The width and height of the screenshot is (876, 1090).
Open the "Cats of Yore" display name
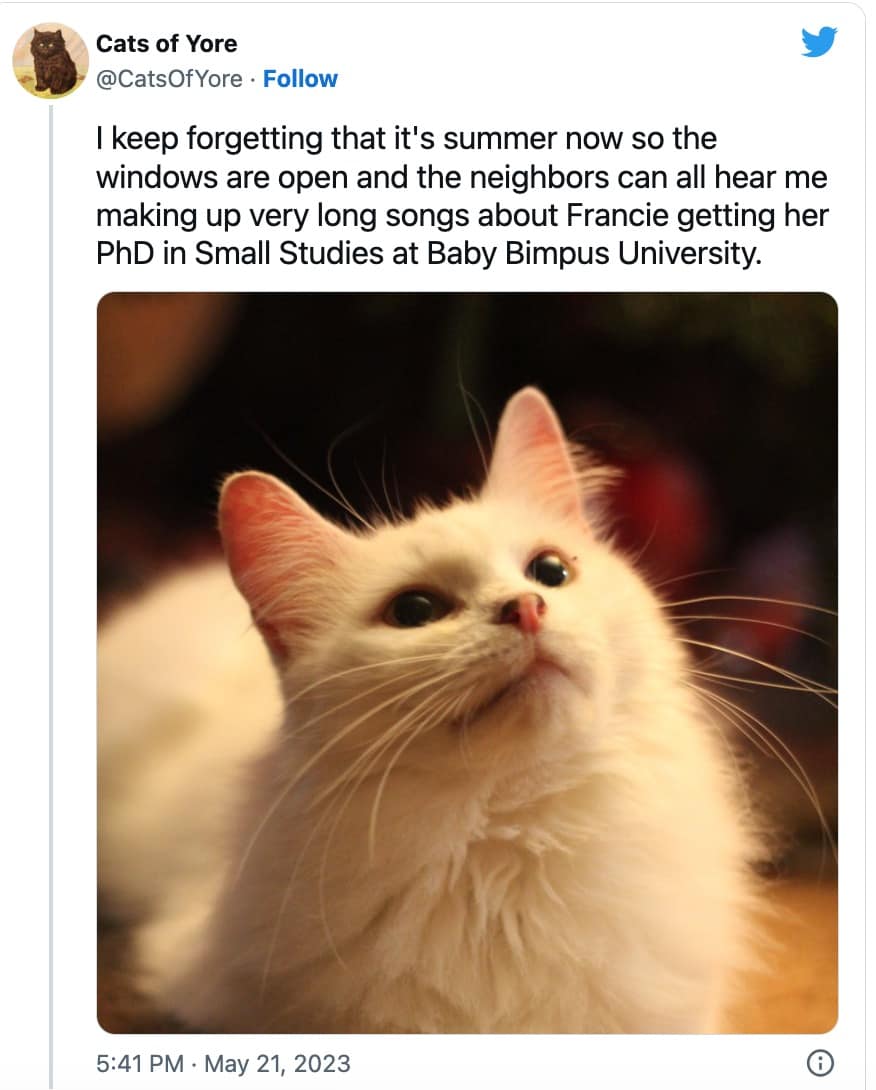[x=166, y=44]
